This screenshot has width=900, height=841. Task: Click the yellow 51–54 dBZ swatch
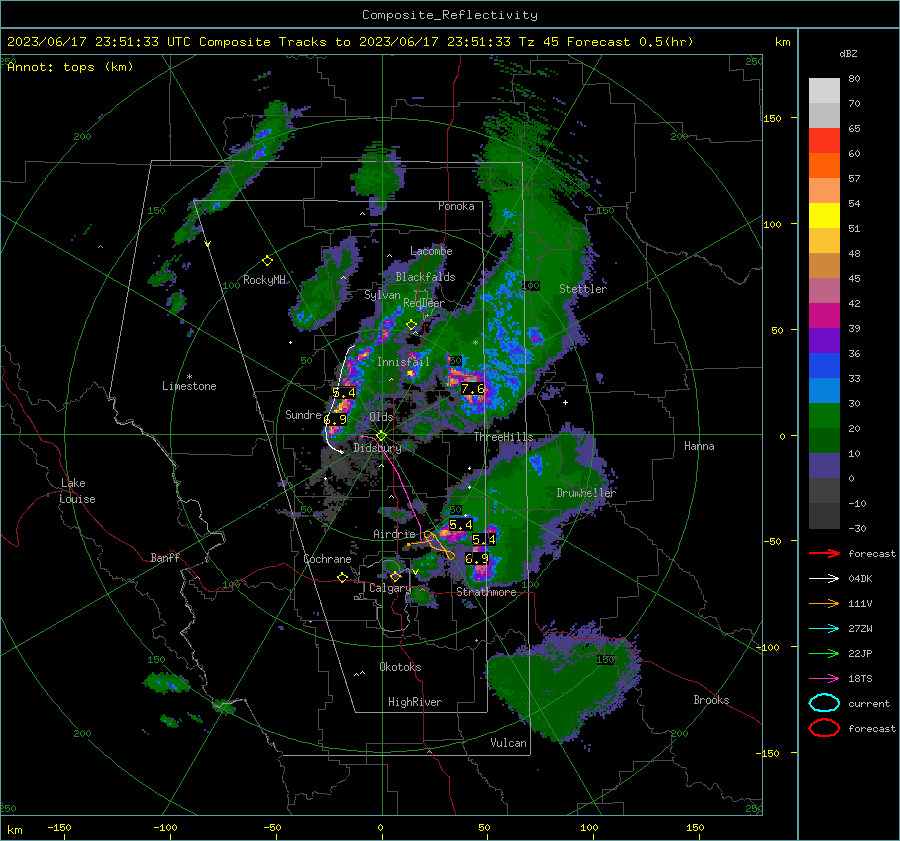[x=824, y=216]
